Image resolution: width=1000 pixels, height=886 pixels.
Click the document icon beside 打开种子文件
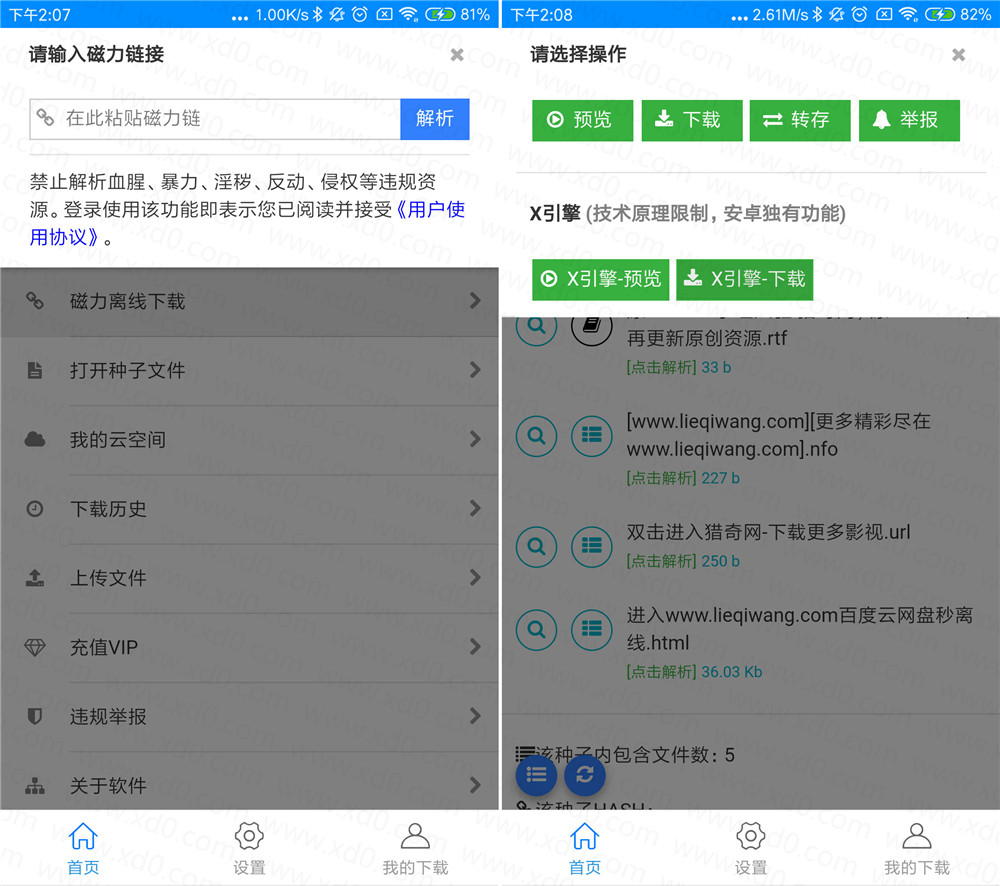point(34,370)
